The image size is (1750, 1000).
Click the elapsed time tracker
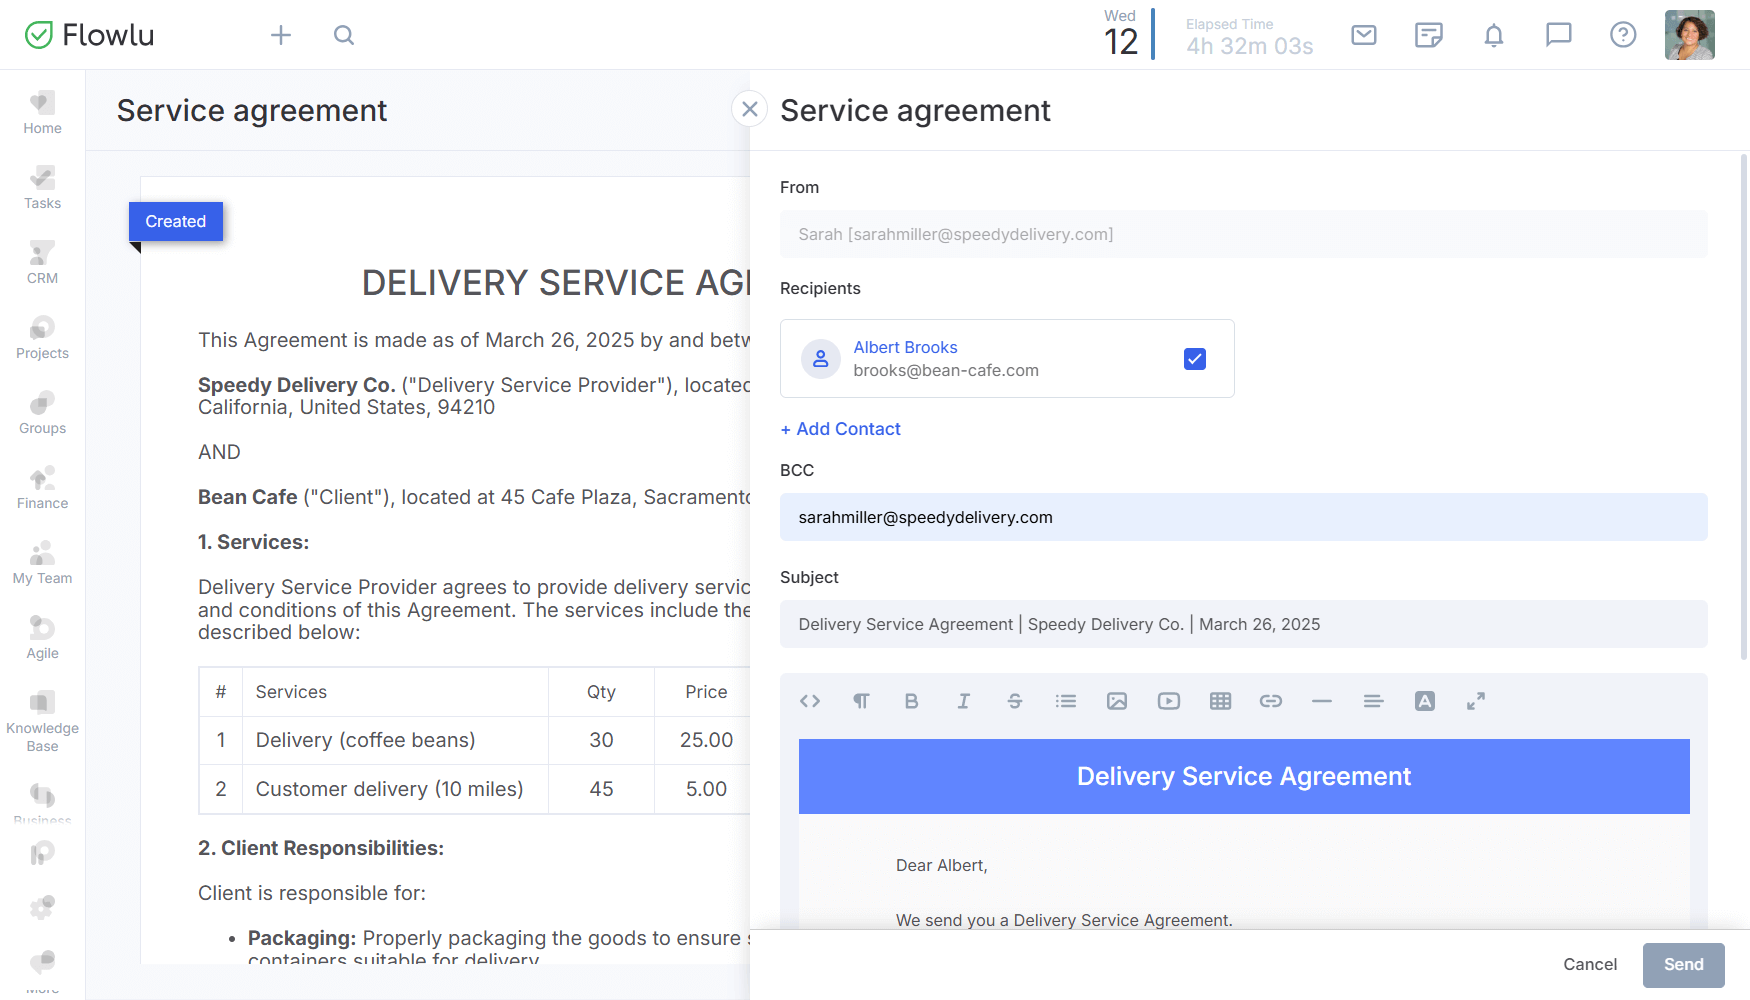tap(1249, 37)
